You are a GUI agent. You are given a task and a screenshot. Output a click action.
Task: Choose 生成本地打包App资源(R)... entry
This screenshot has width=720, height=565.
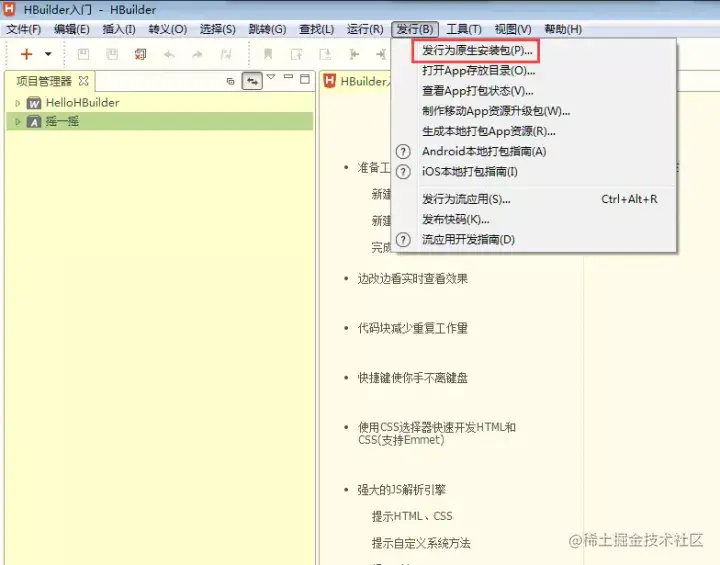(534, 131)
